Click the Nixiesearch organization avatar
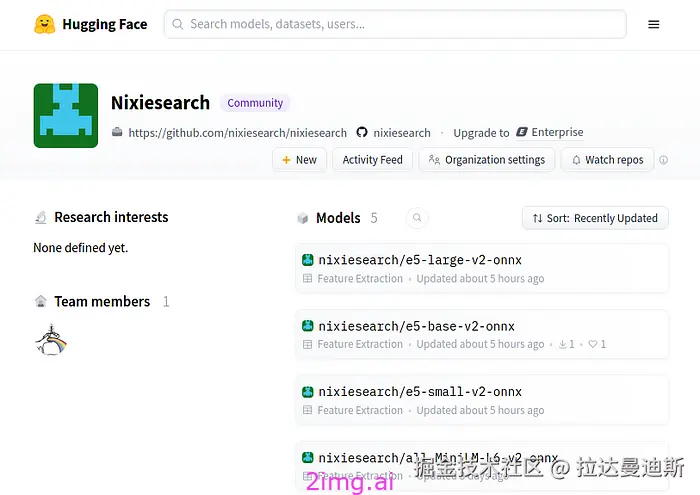Image resolution: width=700 pixels, height=495 pixels. click(66, 116)
